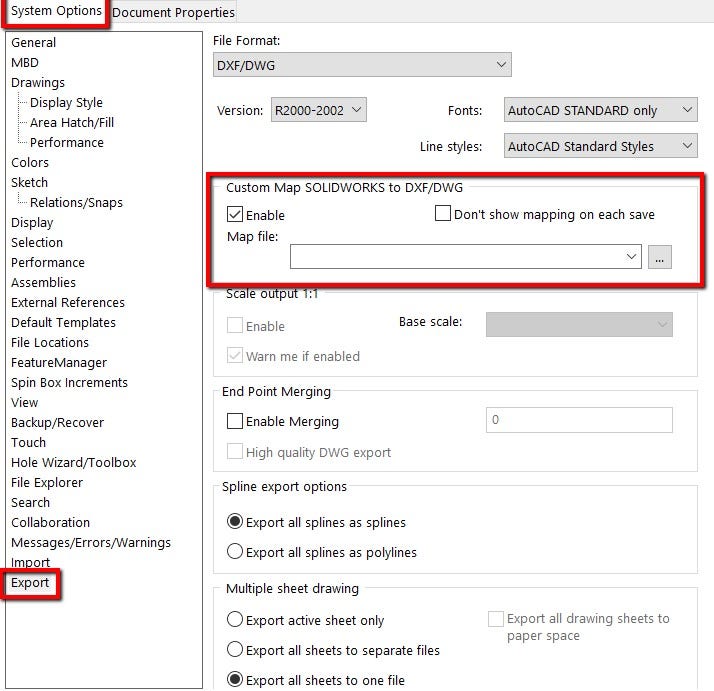Open the Map file dropdown
The image size is (714, 691).
pos(465,257)
